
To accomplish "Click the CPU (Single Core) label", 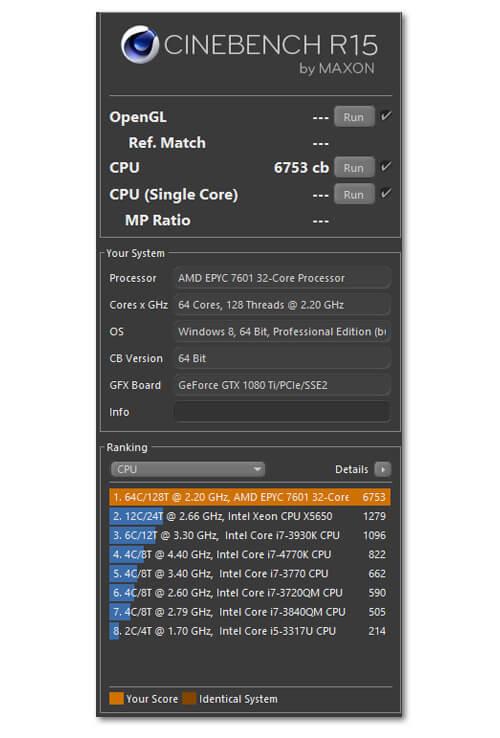I will (x=174, y=194).
